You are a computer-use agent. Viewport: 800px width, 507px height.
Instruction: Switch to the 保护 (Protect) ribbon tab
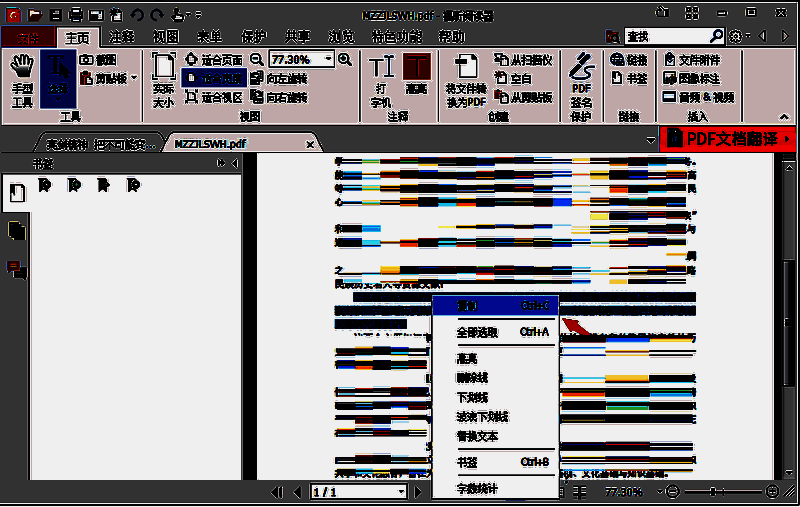254,37
